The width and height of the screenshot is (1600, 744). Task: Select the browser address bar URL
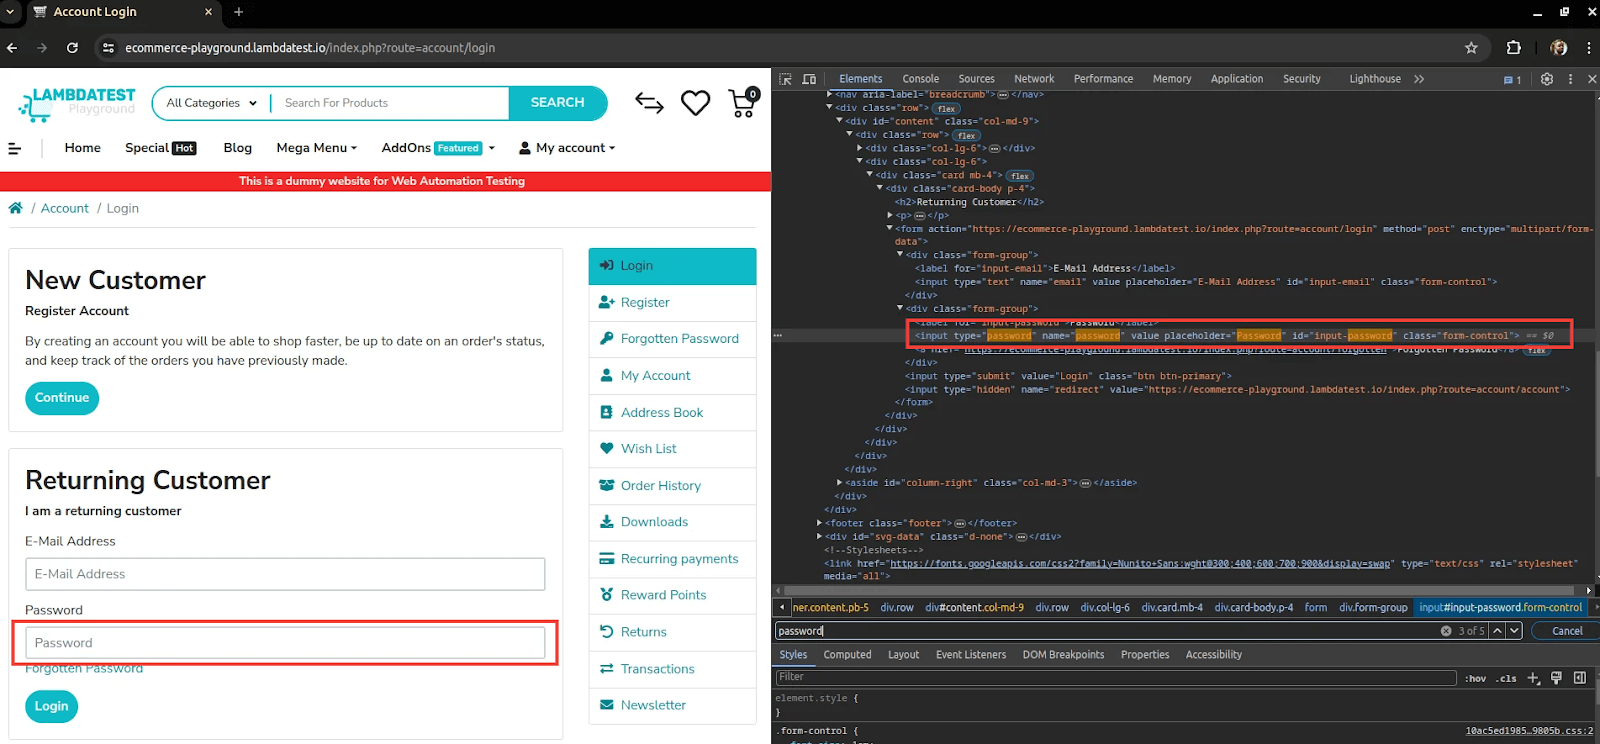click(x=310, y=48)
